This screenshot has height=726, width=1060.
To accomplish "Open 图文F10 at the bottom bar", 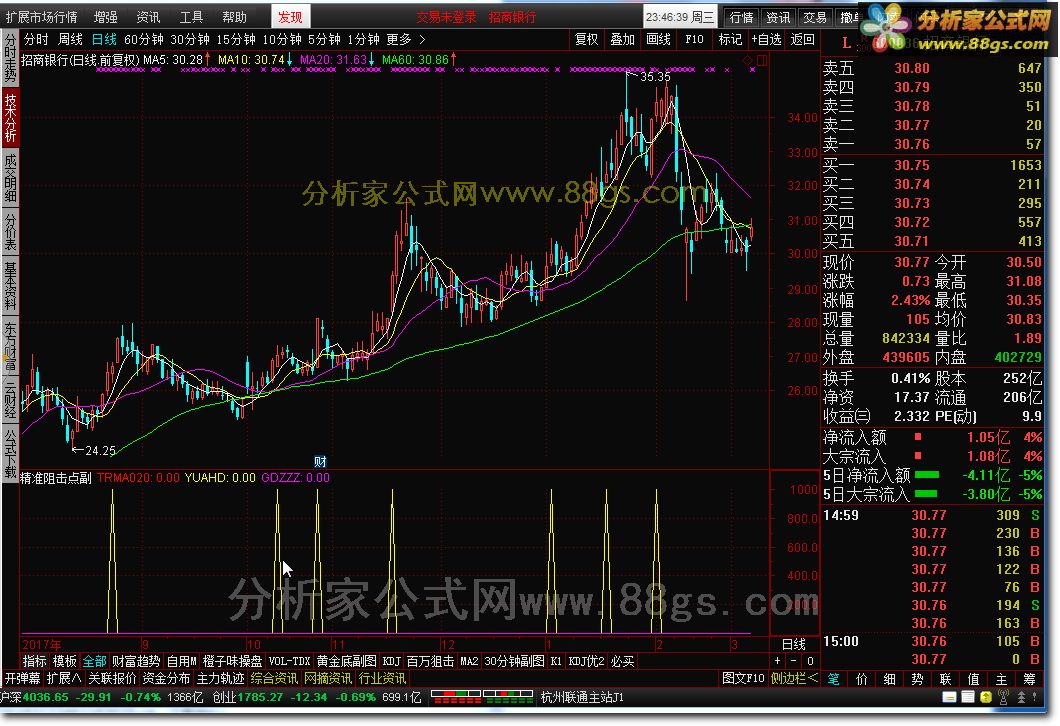I will coord(743,678).
